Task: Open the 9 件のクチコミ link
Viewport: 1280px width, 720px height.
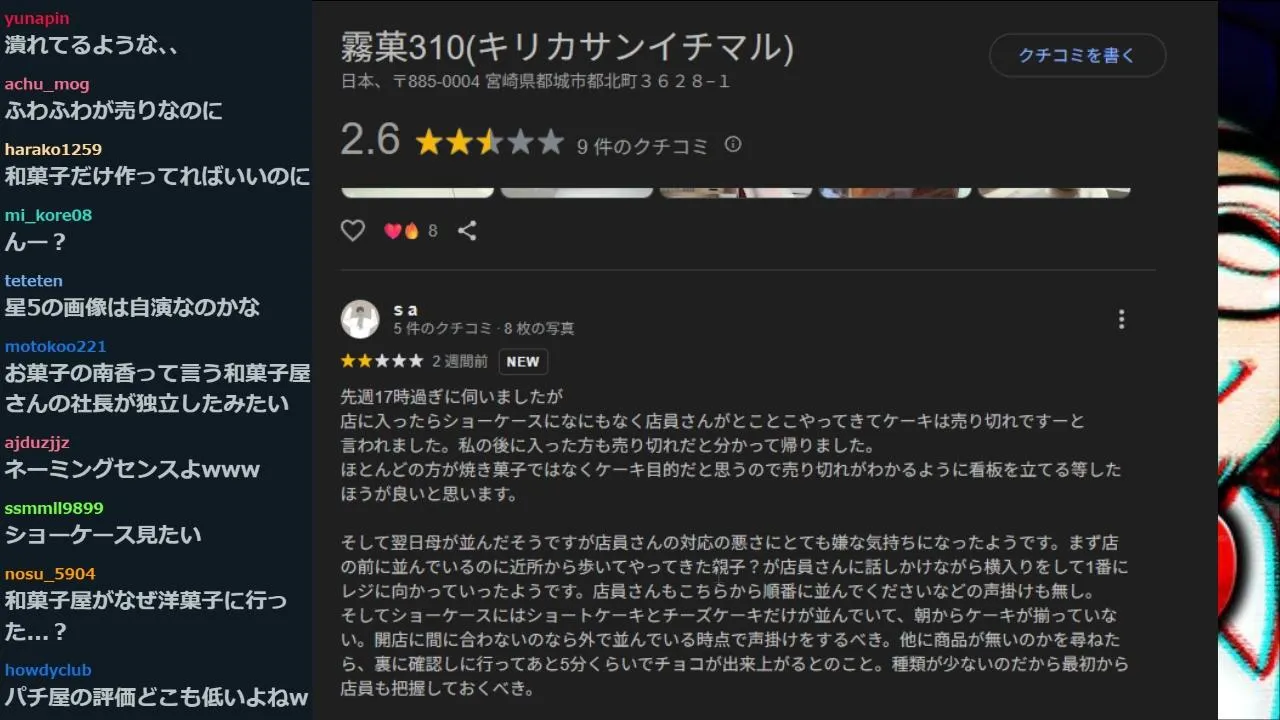Action: 642,146
